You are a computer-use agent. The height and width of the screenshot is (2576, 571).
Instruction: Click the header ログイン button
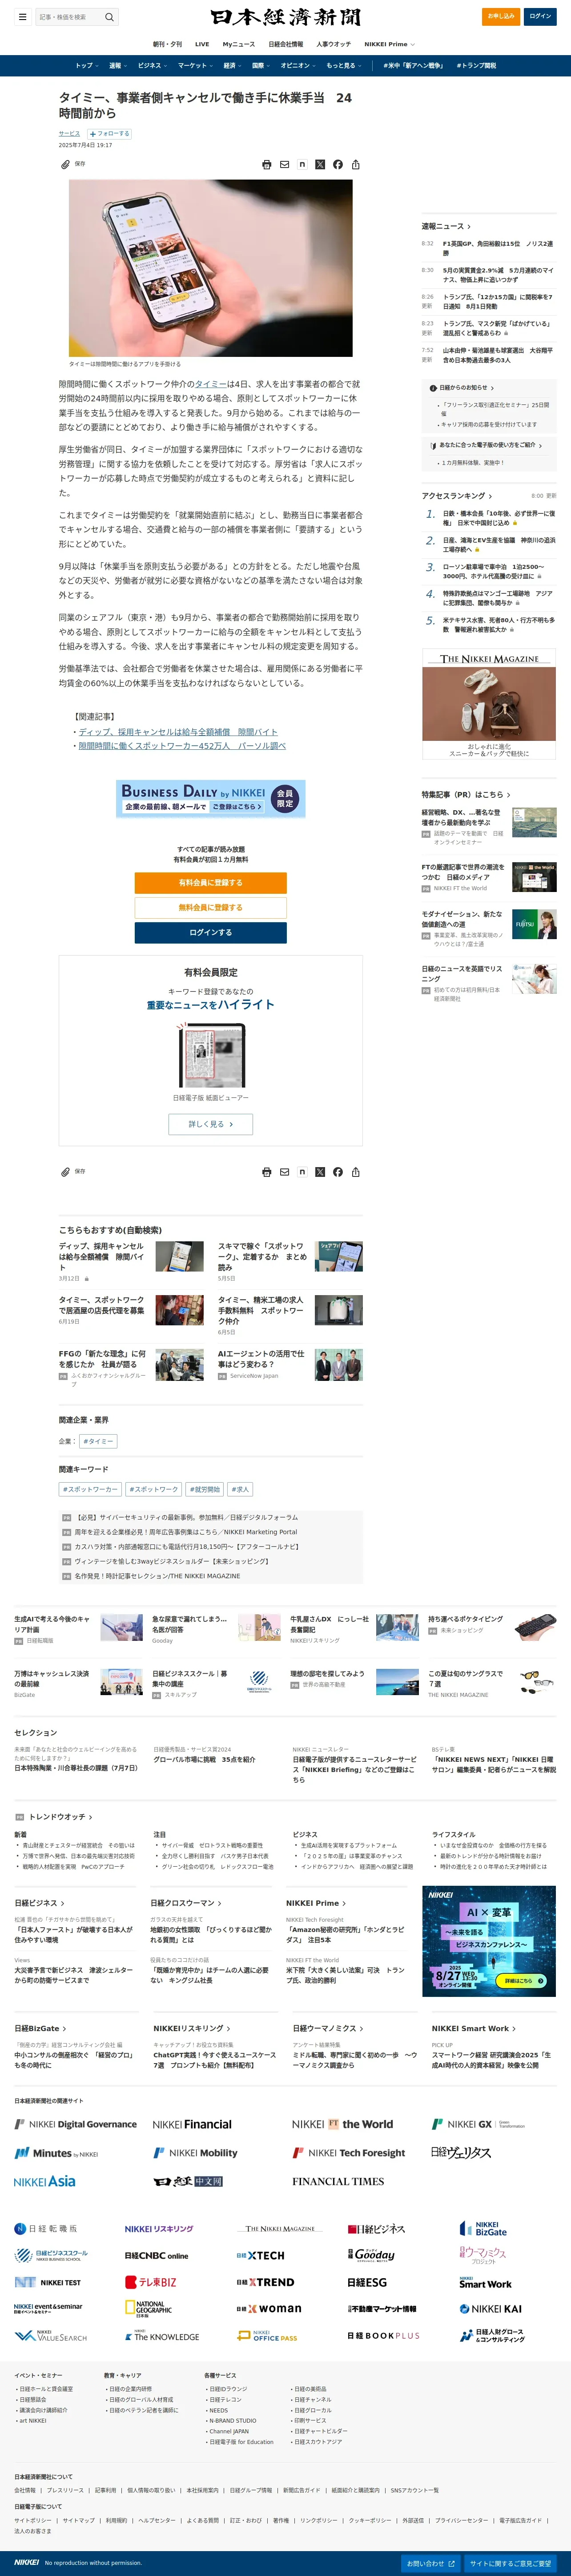540,16
